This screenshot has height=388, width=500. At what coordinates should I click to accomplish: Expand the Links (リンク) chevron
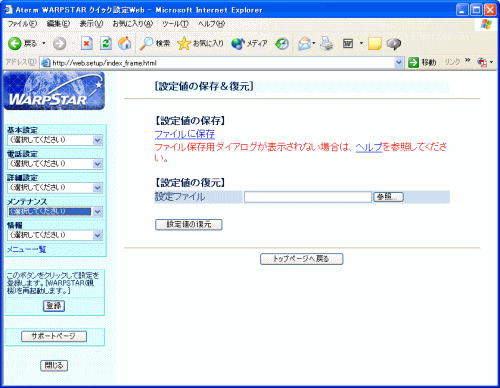[x=468, y=60]
